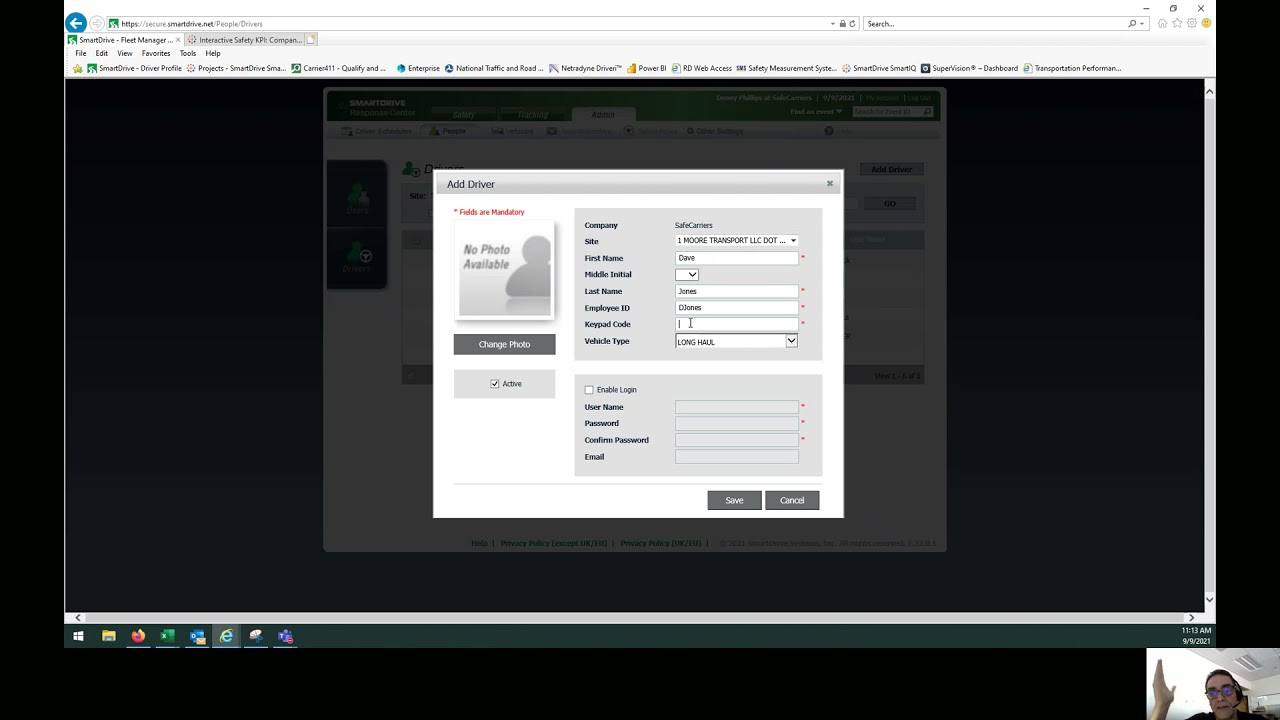Click the browser address bar URL
The height and width of the screenshot is (720, 1280).
(x=191, y=23)
